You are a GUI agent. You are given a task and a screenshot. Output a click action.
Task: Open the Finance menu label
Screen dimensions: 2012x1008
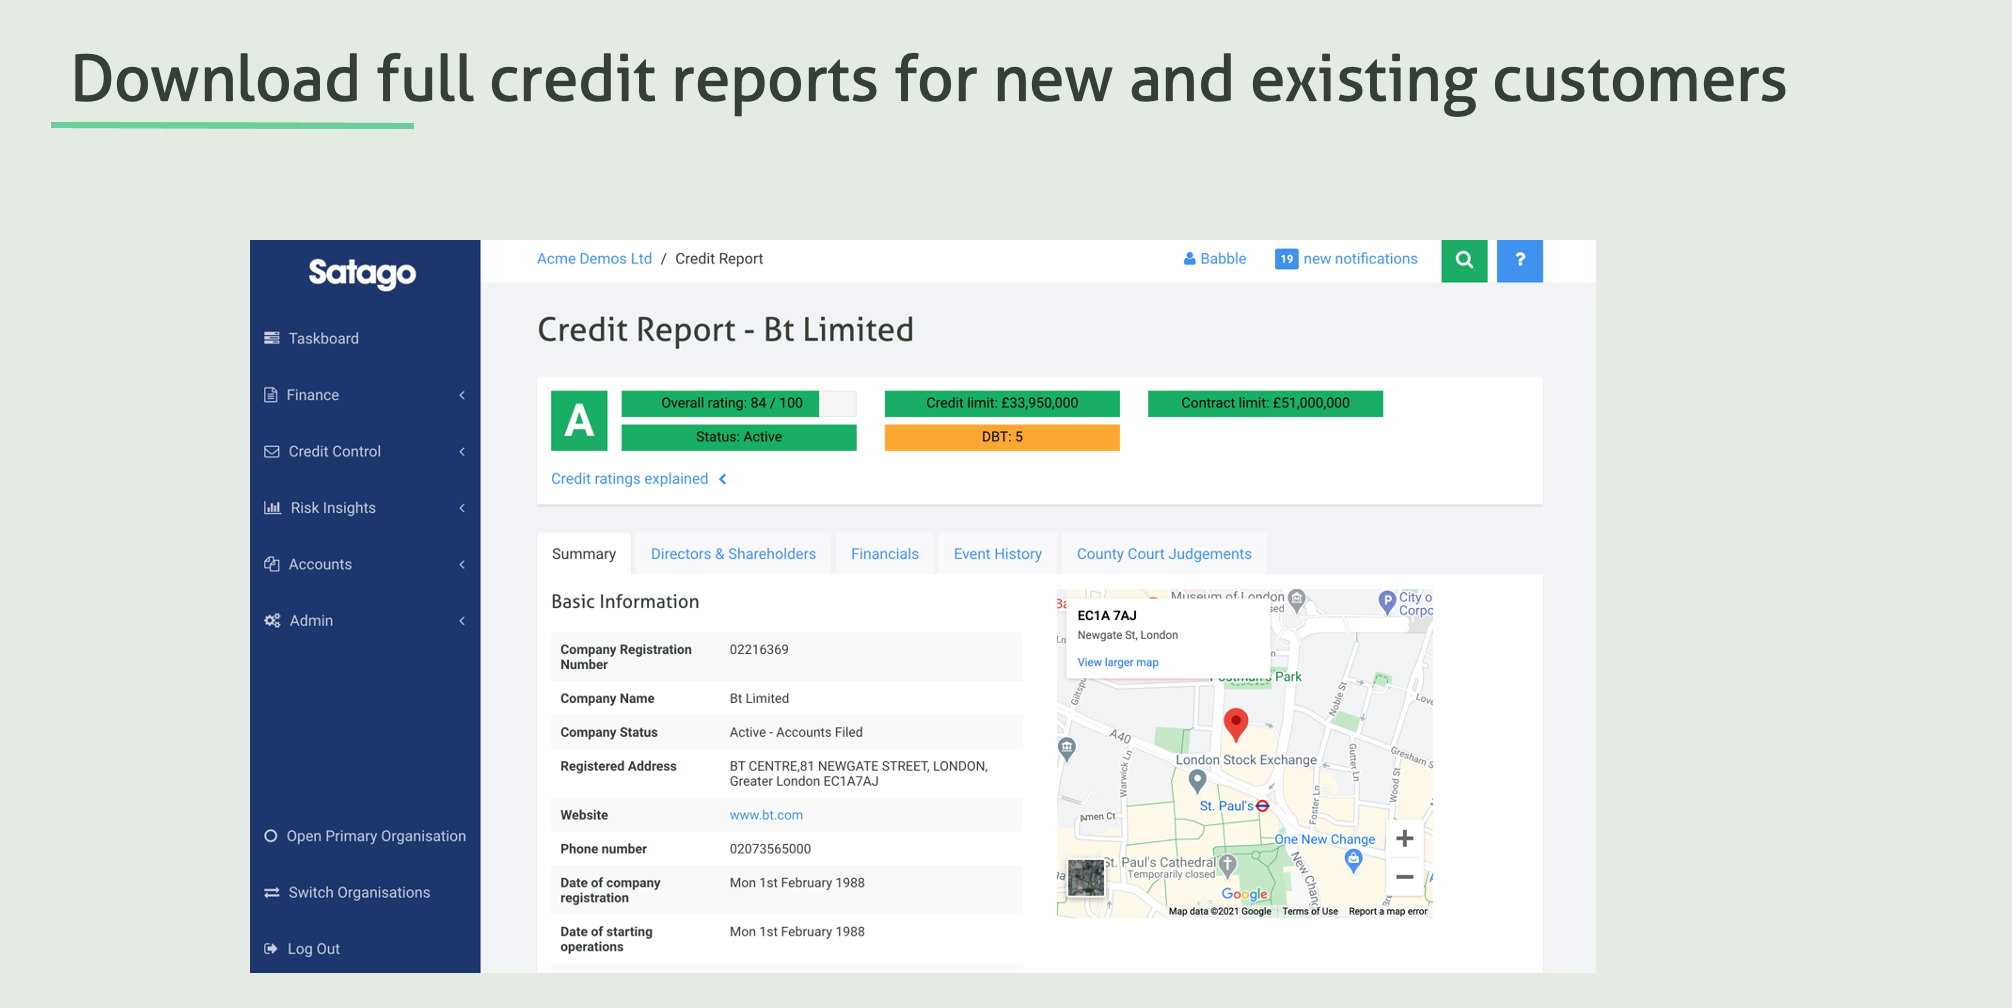[x=313, y=395]
